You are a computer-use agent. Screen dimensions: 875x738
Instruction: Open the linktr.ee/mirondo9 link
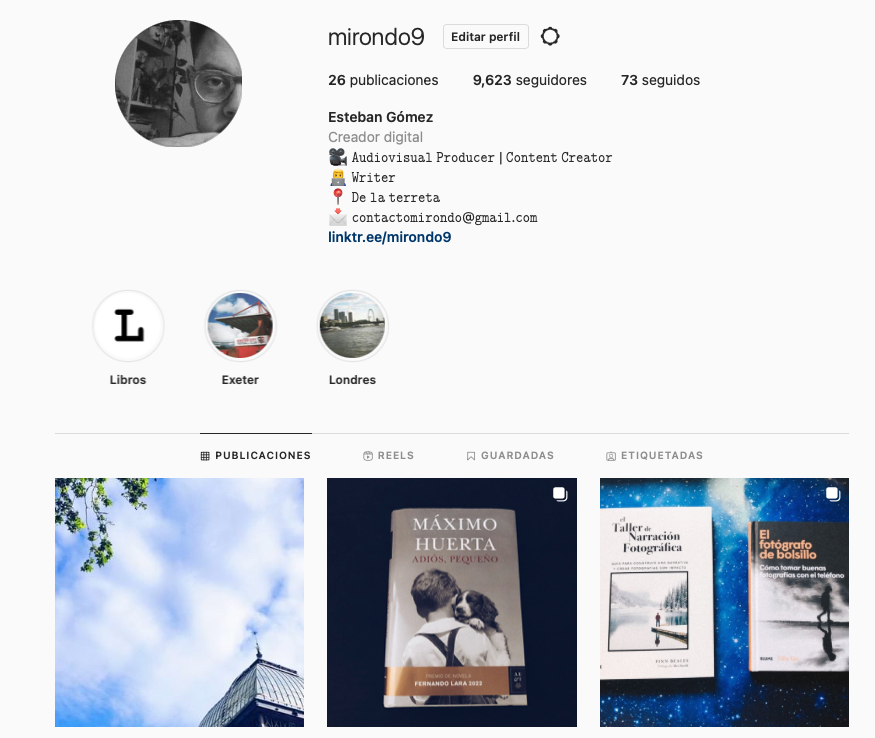390,237
